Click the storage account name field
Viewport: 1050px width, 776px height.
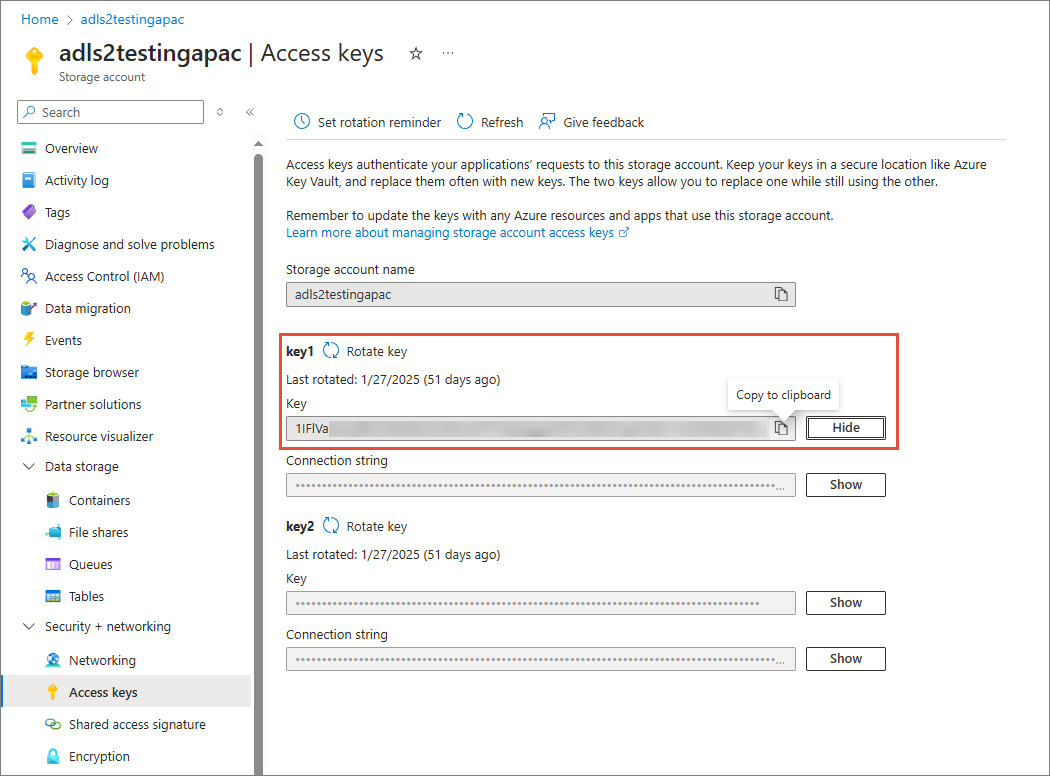coord(540,295)
